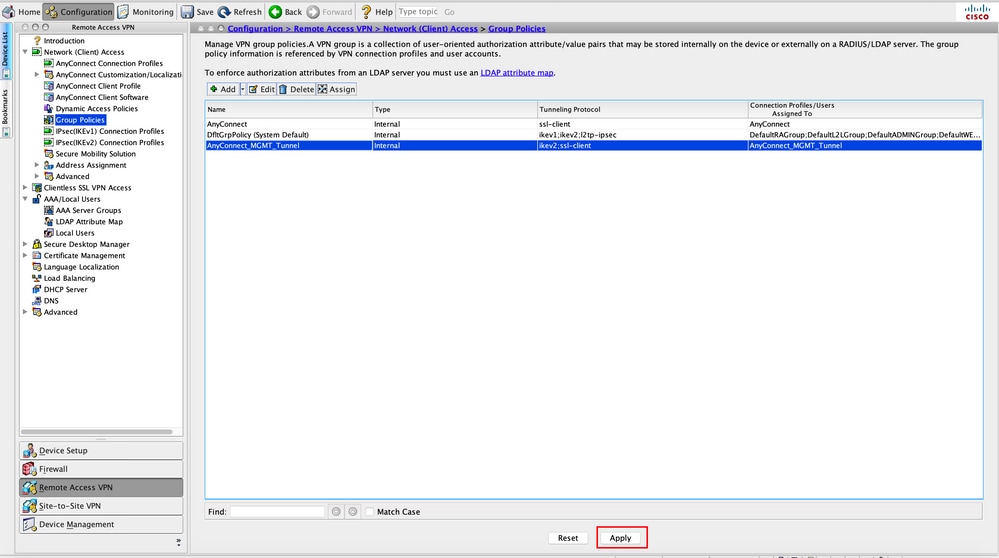Expand Clientless SSL VPN Access

(25, 188)
